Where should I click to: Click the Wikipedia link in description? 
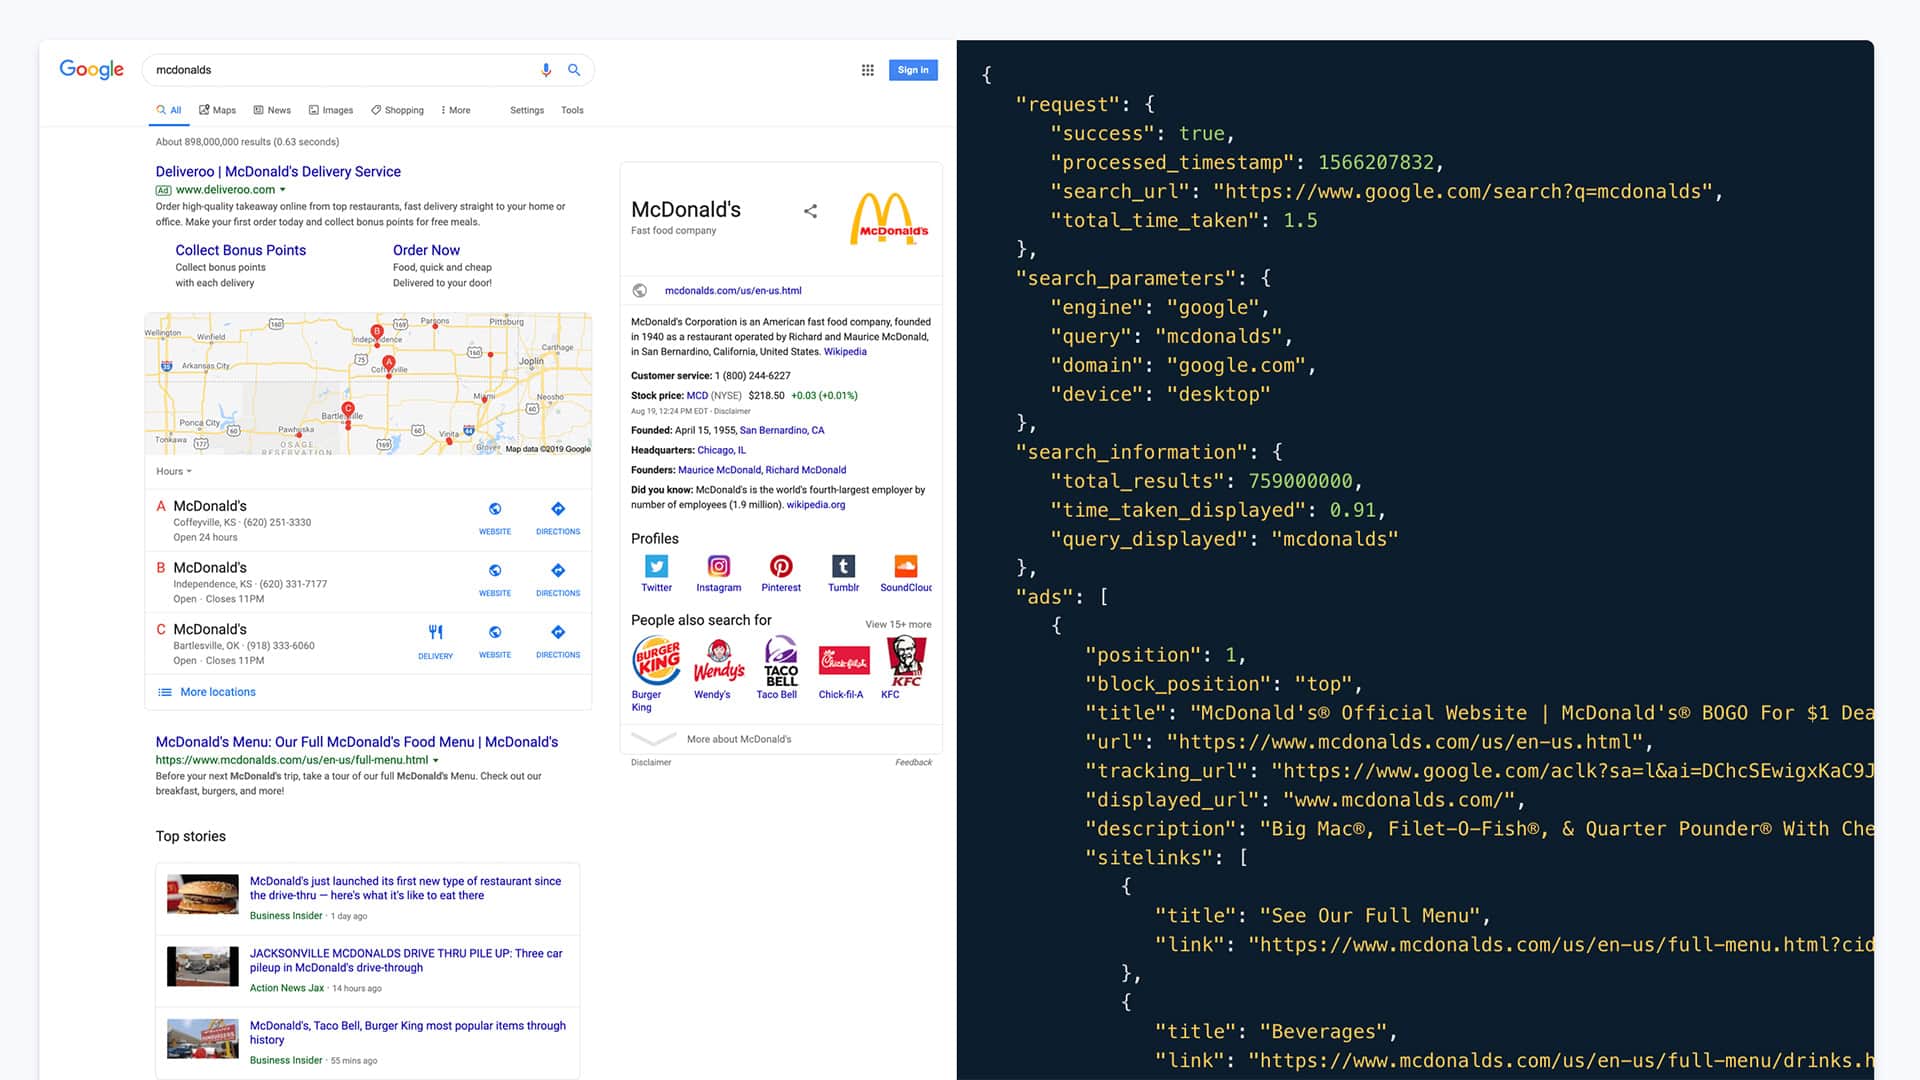[x=845, y=352]
